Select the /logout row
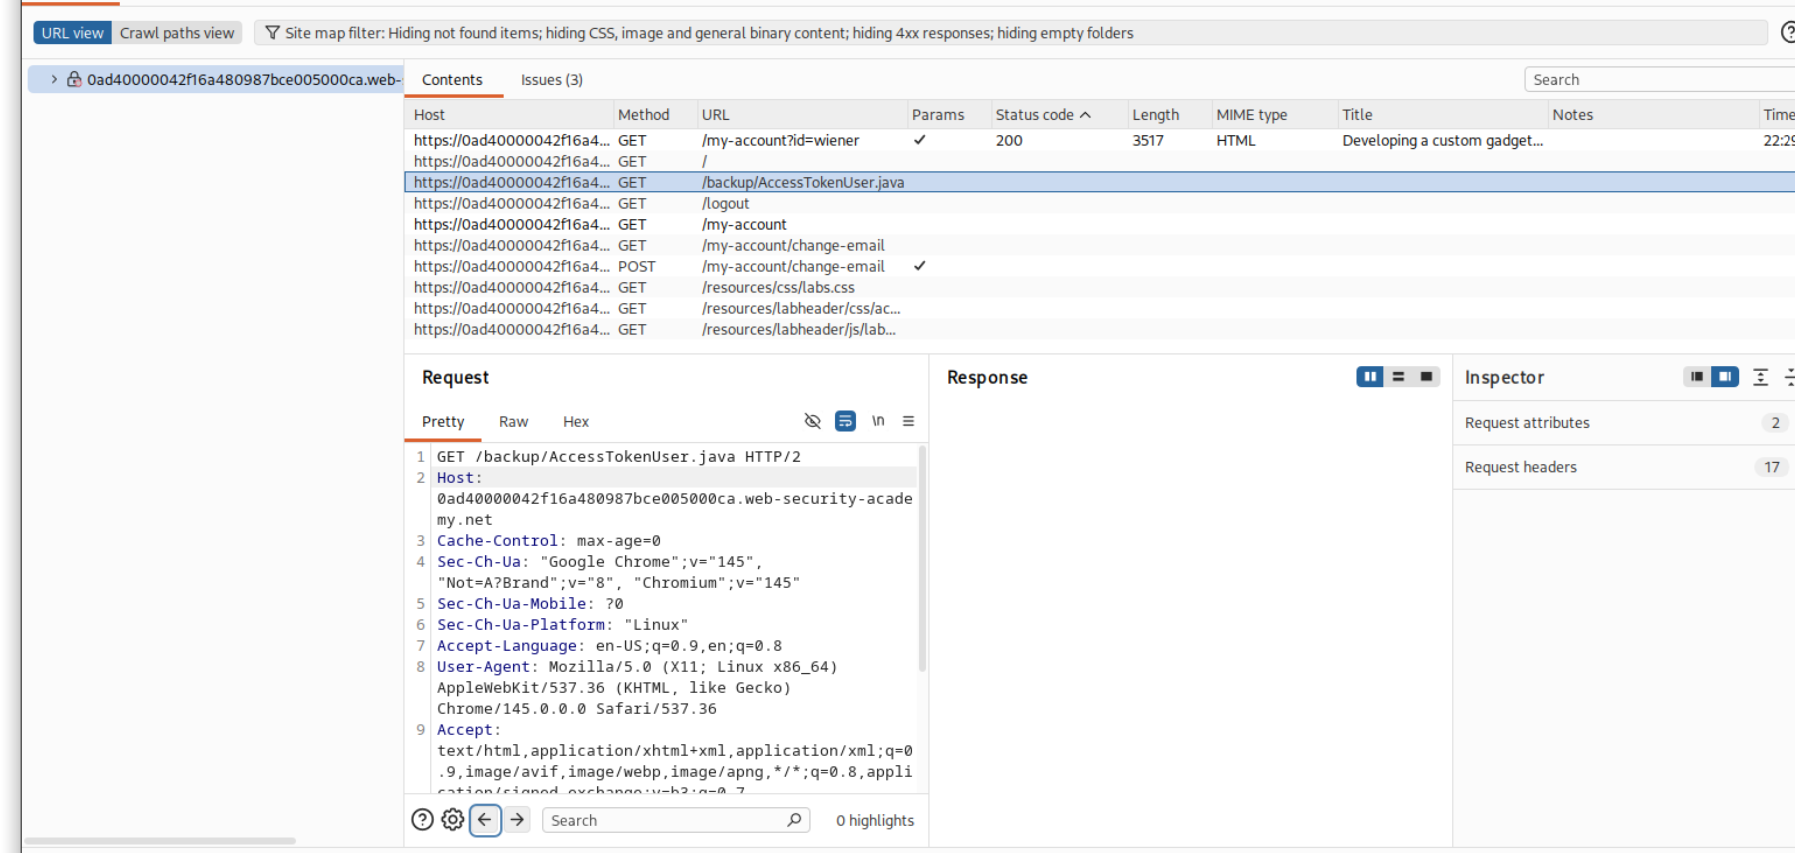Image resolution: width=1795 pixels, height=853 pixels. tap(1099, 203)
